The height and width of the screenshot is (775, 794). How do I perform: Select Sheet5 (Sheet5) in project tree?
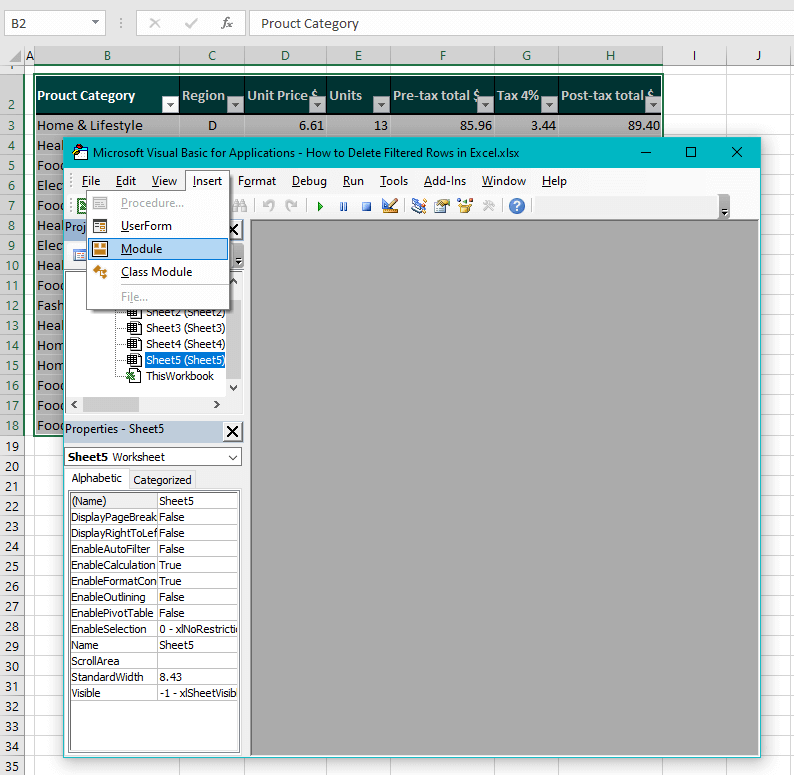[x=185, y=360]
